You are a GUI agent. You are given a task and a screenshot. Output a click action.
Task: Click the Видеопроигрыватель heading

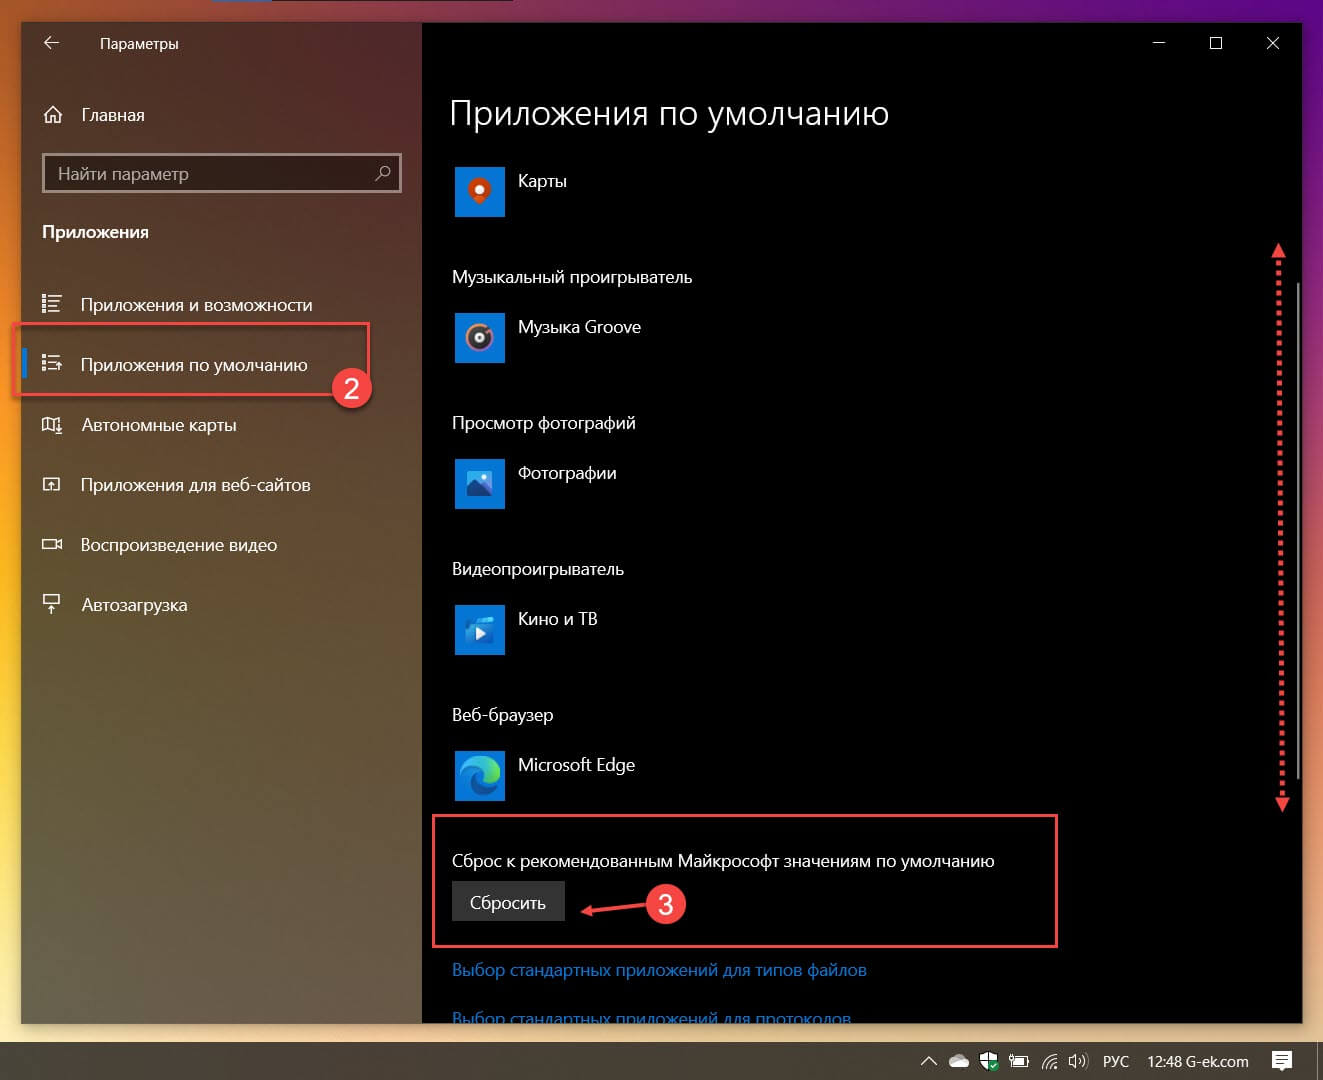coord(538,569)
